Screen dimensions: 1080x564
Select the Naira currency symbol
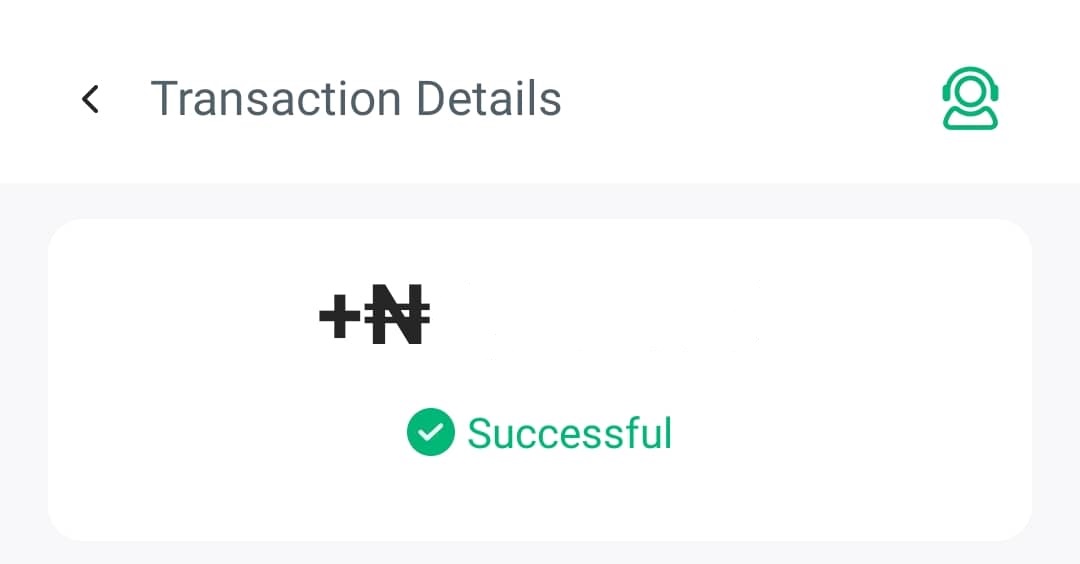[x=399, y=316]
